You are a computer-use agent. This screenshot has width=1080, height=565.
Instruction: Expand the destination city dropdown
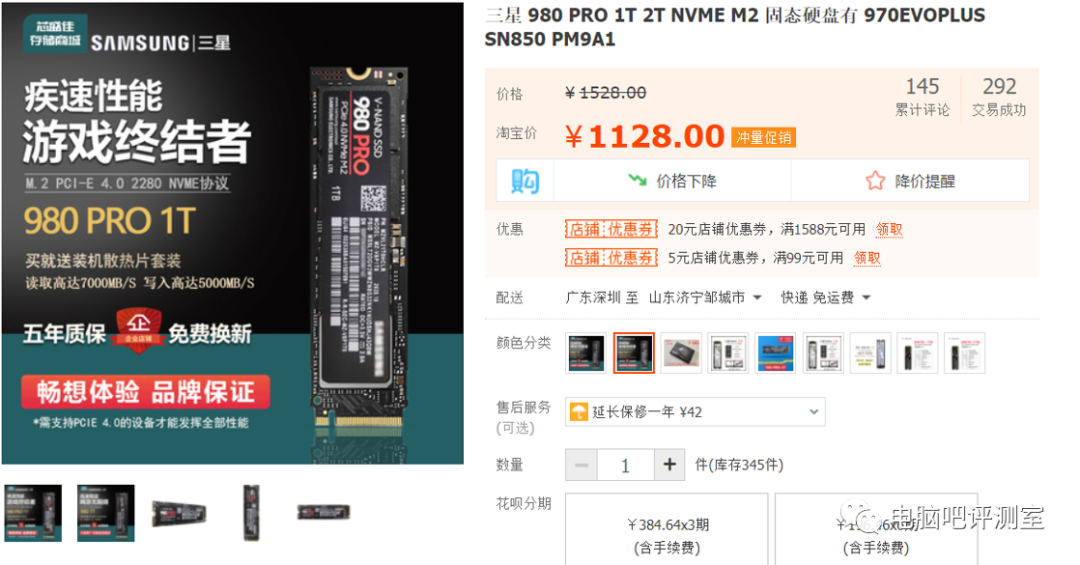tap(705, 298)
